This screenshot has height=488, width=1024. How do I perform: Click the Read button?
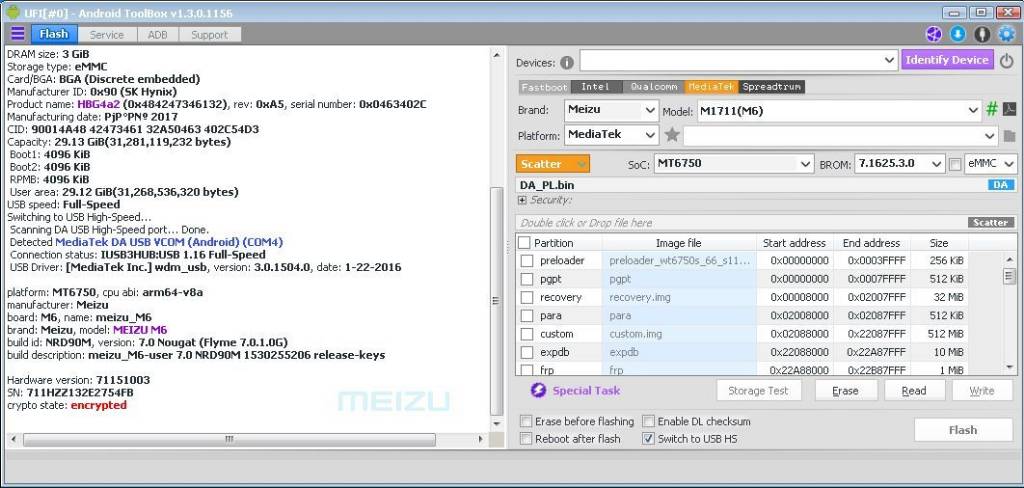[914, 391]
